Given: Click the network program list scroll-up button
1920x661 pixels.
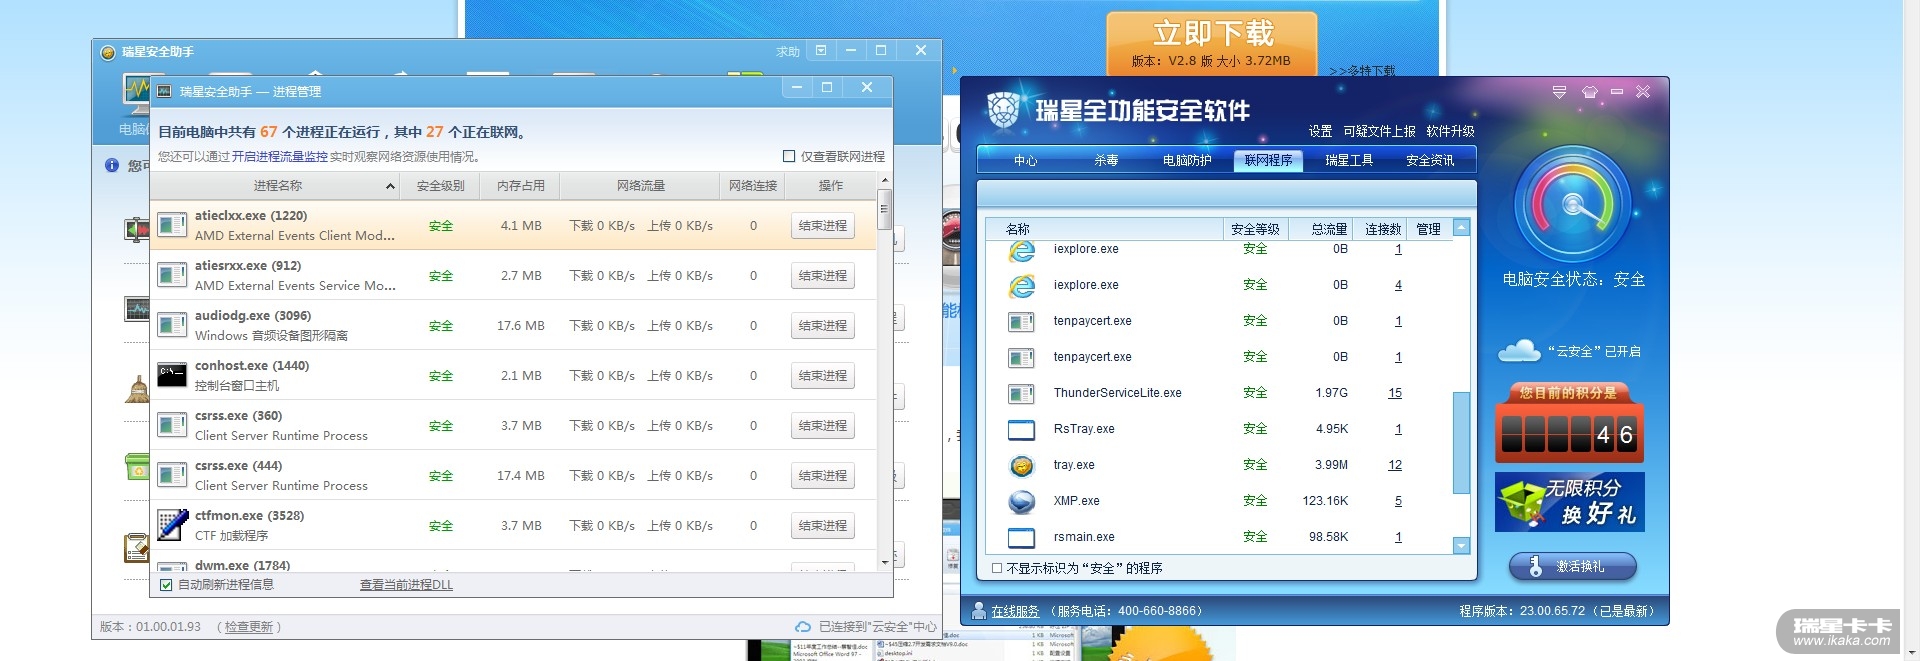Looking at the screenshot, I should point(1461,228).
